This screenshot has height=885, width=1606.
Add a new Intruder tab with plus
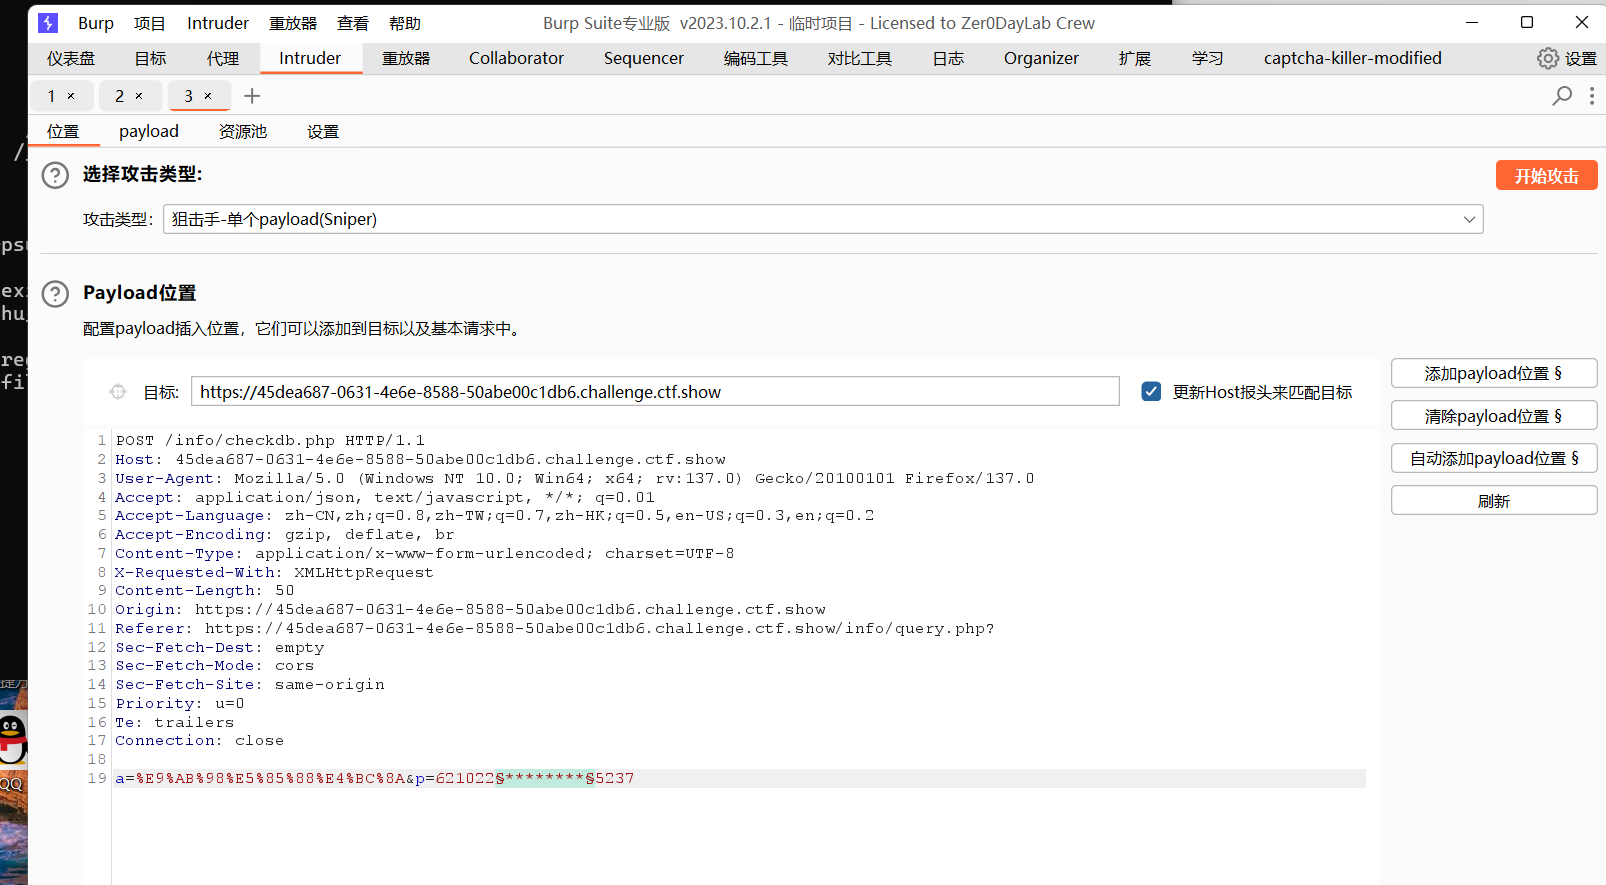[252, 96]
